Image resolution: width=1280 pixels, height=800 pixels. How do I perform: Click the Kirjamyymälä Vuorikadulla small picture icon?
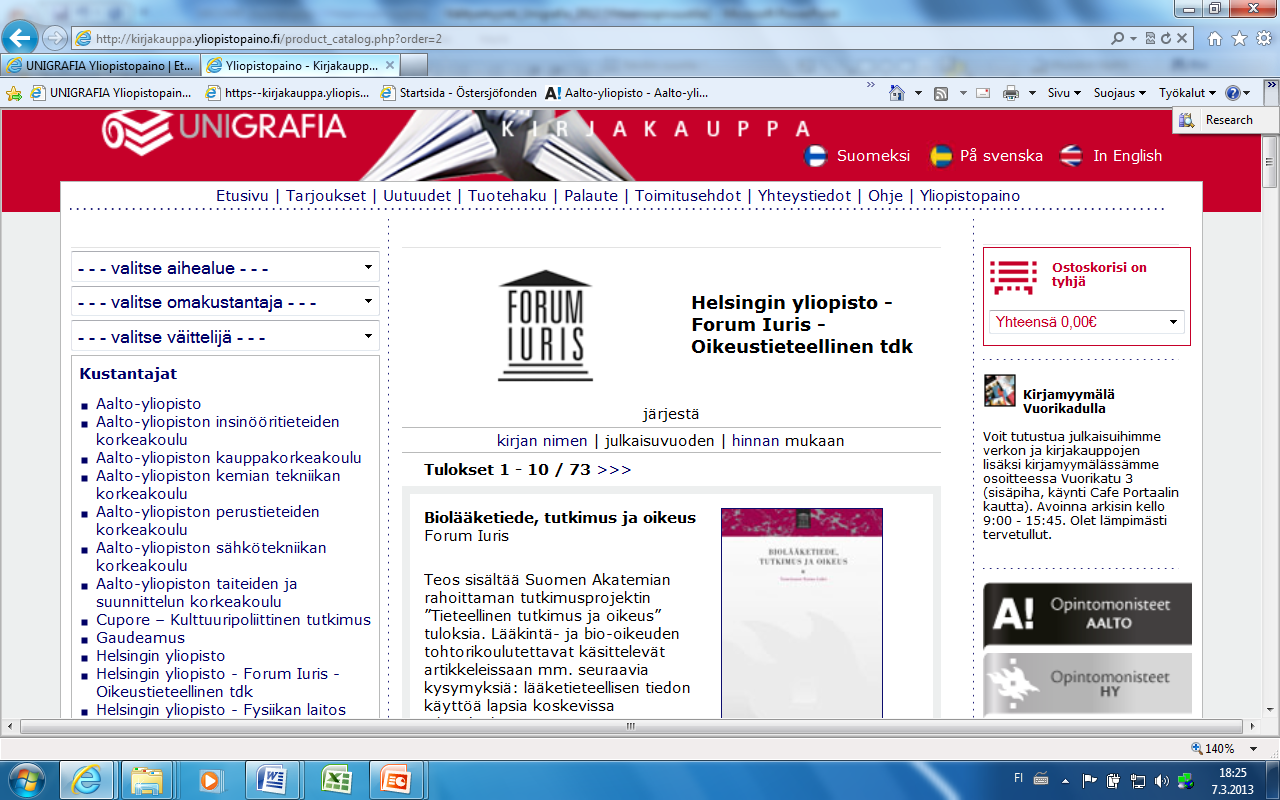click(1000, 390)
